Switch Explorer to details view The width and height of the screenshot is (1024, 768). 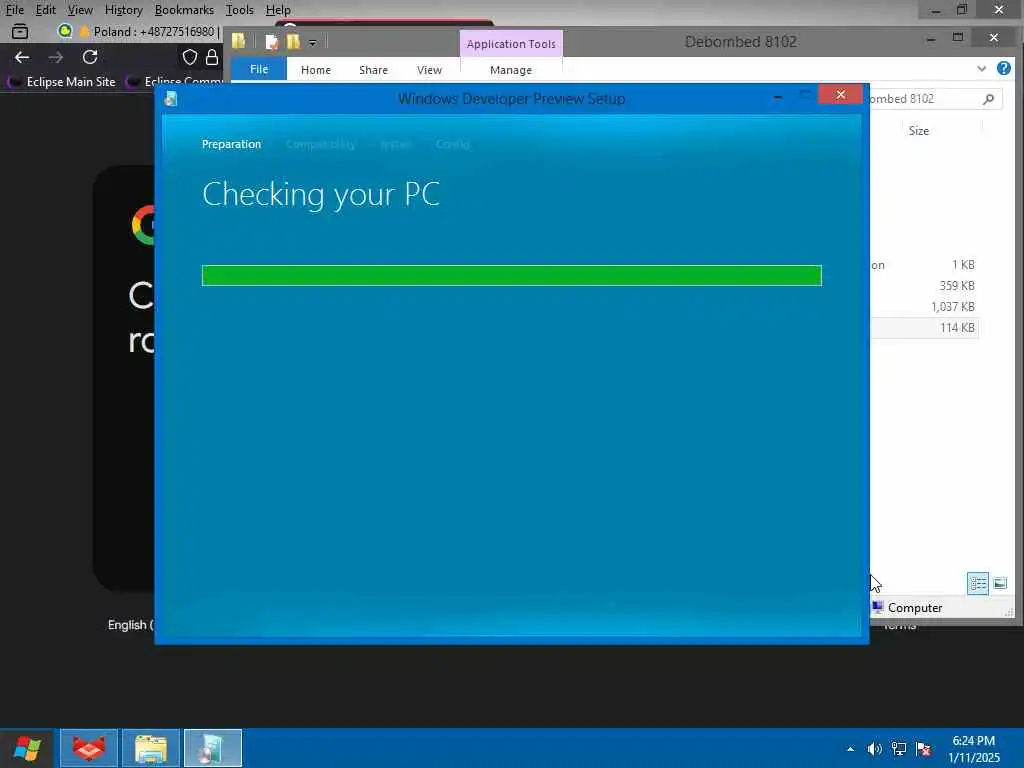click(x=978, y=583)
